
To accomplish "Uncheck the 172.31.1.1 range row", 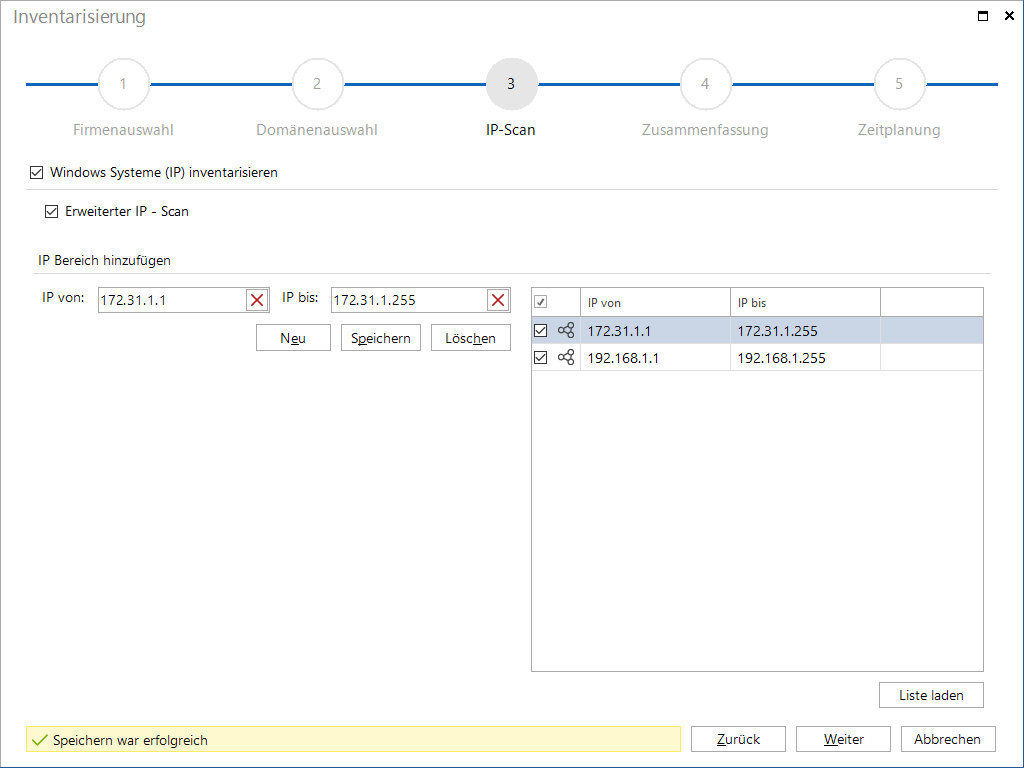I will tap(541, 330).
